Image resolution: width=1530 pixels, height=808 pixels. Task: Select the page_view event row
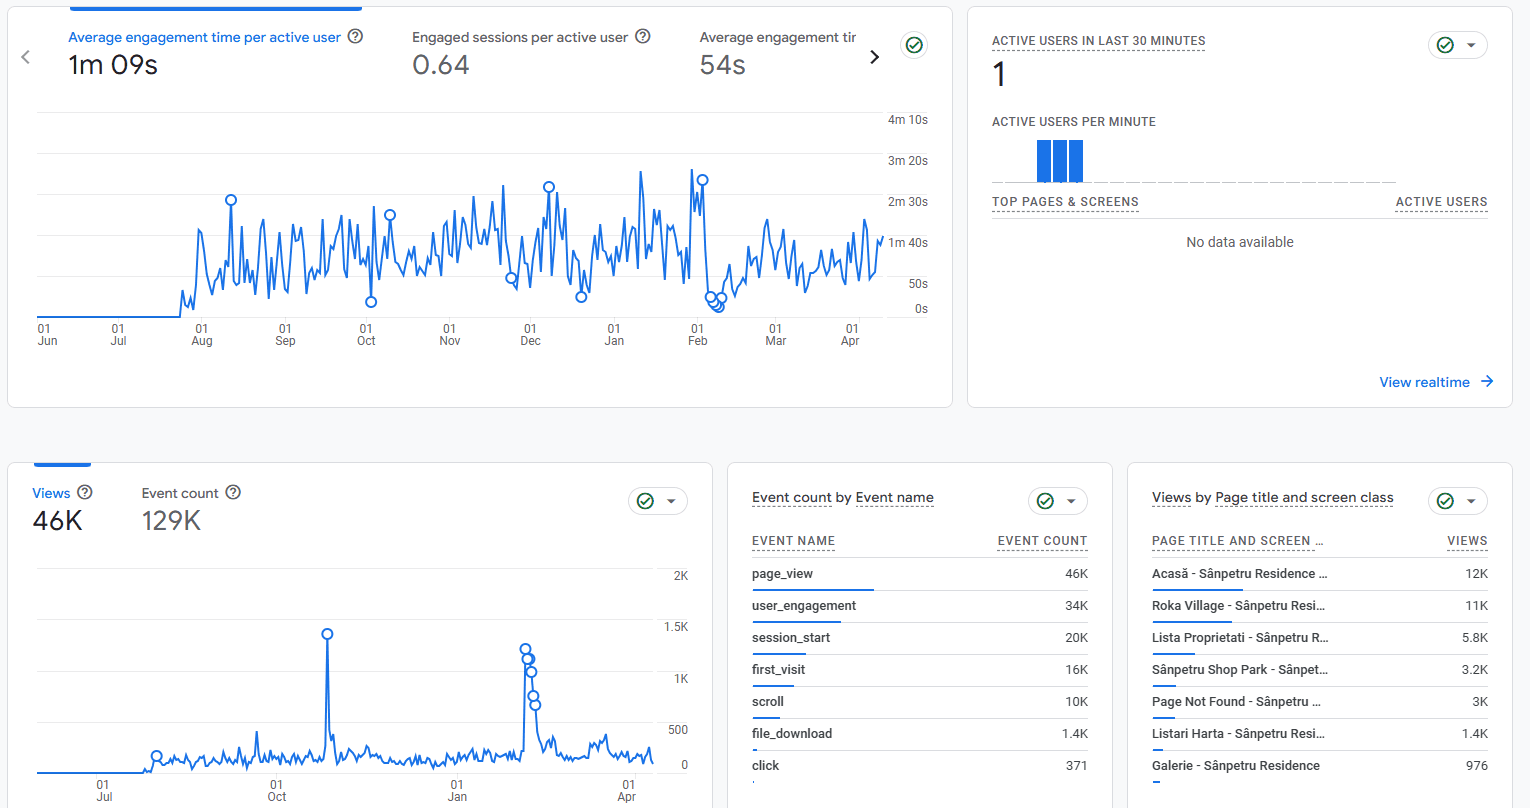[919, 574]
